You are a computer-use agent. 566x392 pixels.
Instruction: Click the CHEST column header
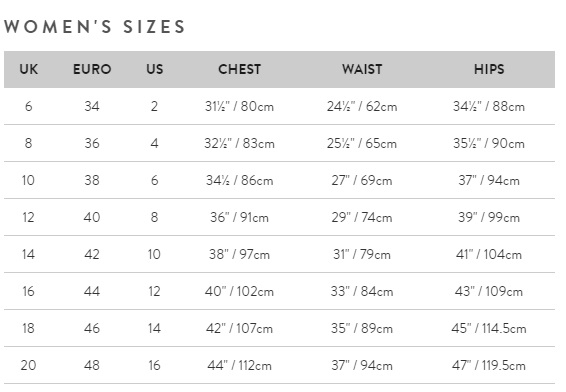[239, 69]
